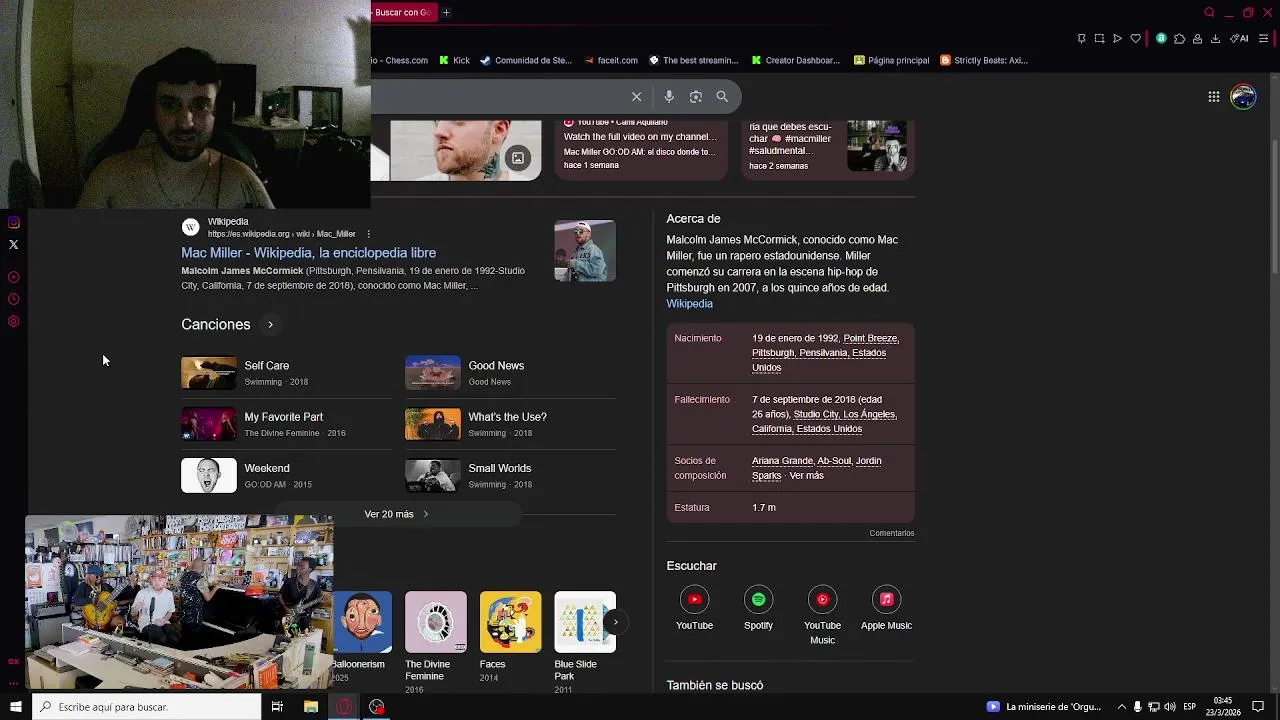Image resolution: width=1280 pixels, height=720 pixels.
Task: Open the Chess.com bookmark
Action: tap(401, 60)
